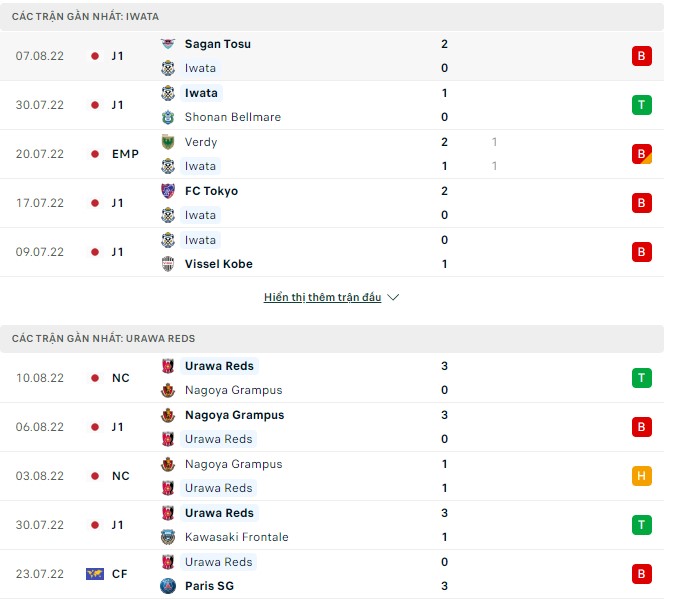Click the CF competition flag icon
Screen dimensions: 673x600
(x=95, y=574)
